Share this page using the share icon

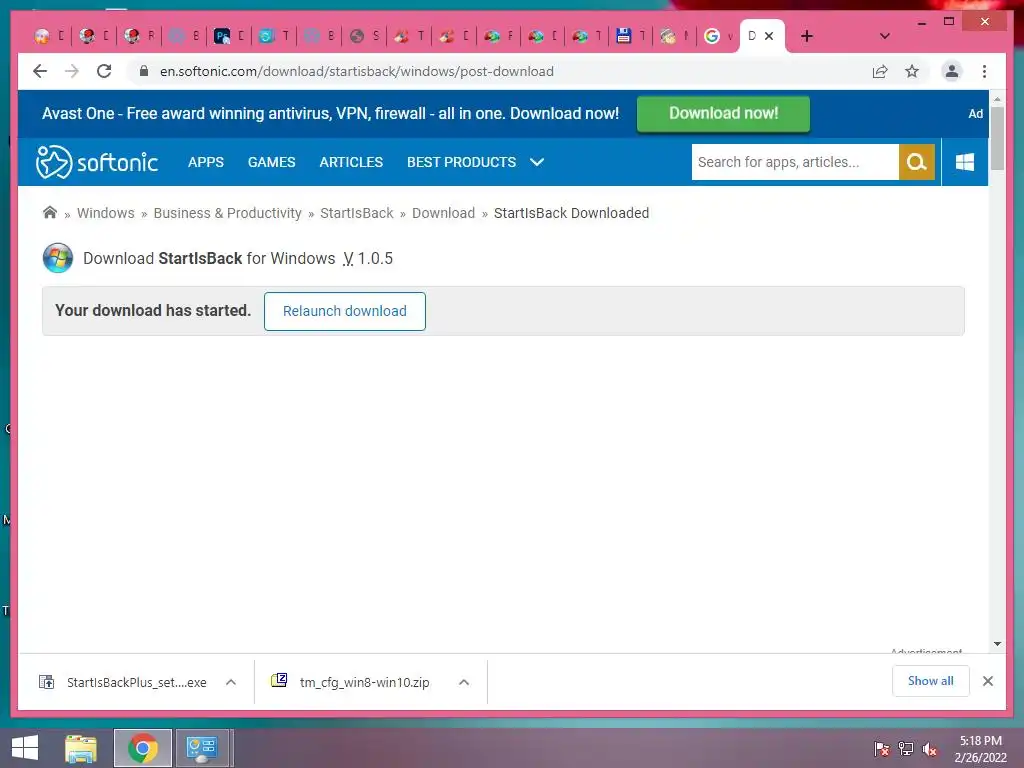tap(880, 72)
